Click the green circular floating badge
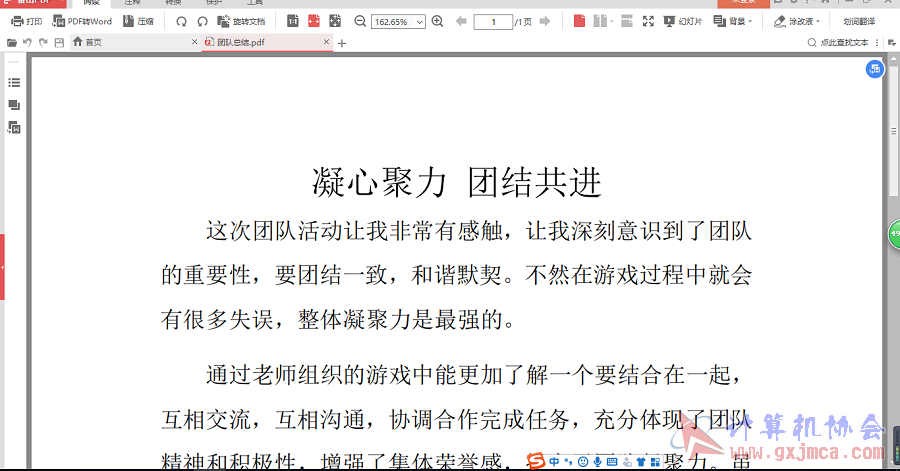The width and height of the screenshot is (900, 471). click(894, 234)
